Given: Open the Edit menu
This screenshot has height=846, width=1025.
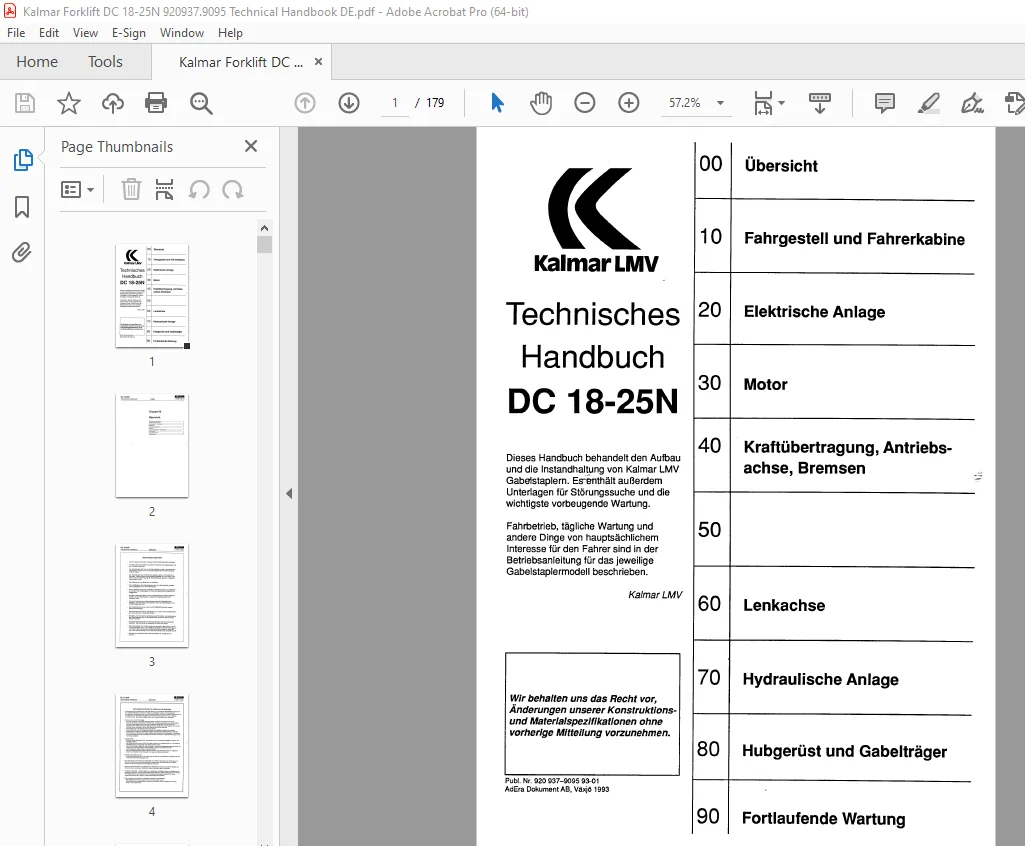Looking at the screenshot, I should 48,33.
